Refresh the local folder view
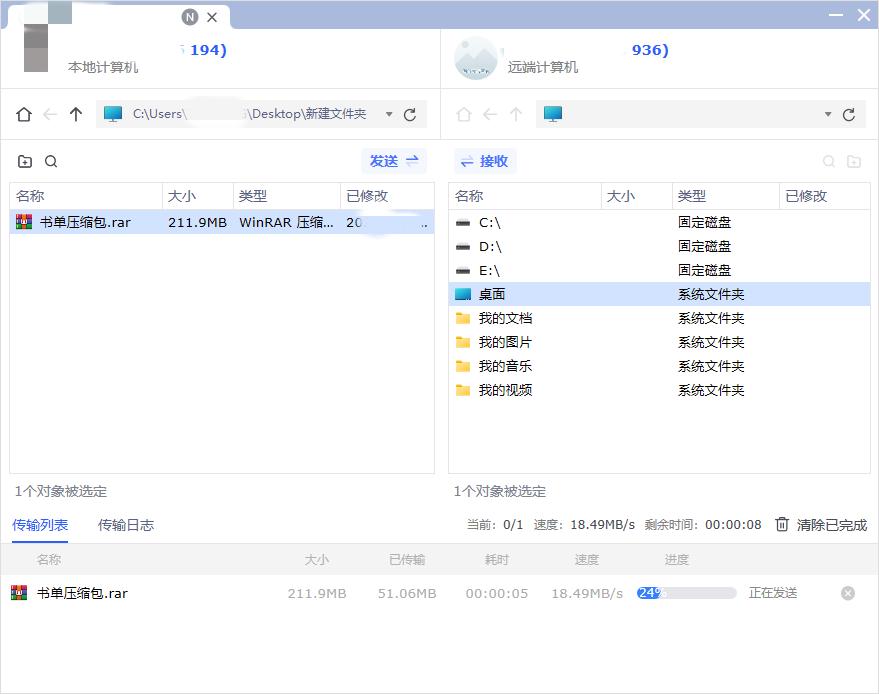879x694 pixels. [409, 114]
